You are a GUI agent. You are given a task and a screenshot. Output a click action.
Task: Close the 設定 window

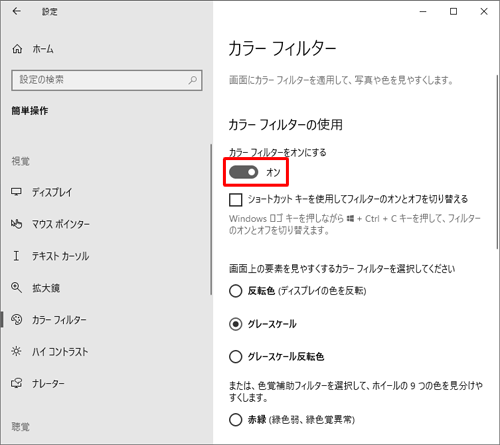coord(484,12)
